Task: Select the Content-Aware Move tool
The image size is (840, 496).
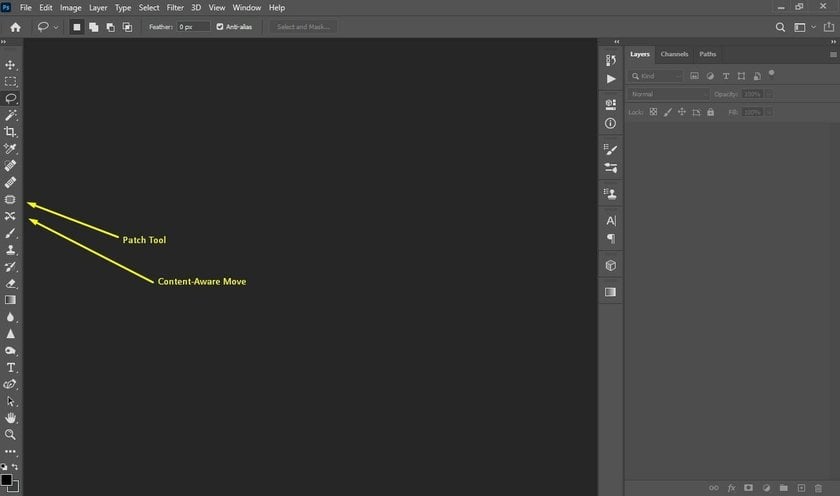Action: tap(10, 216)
